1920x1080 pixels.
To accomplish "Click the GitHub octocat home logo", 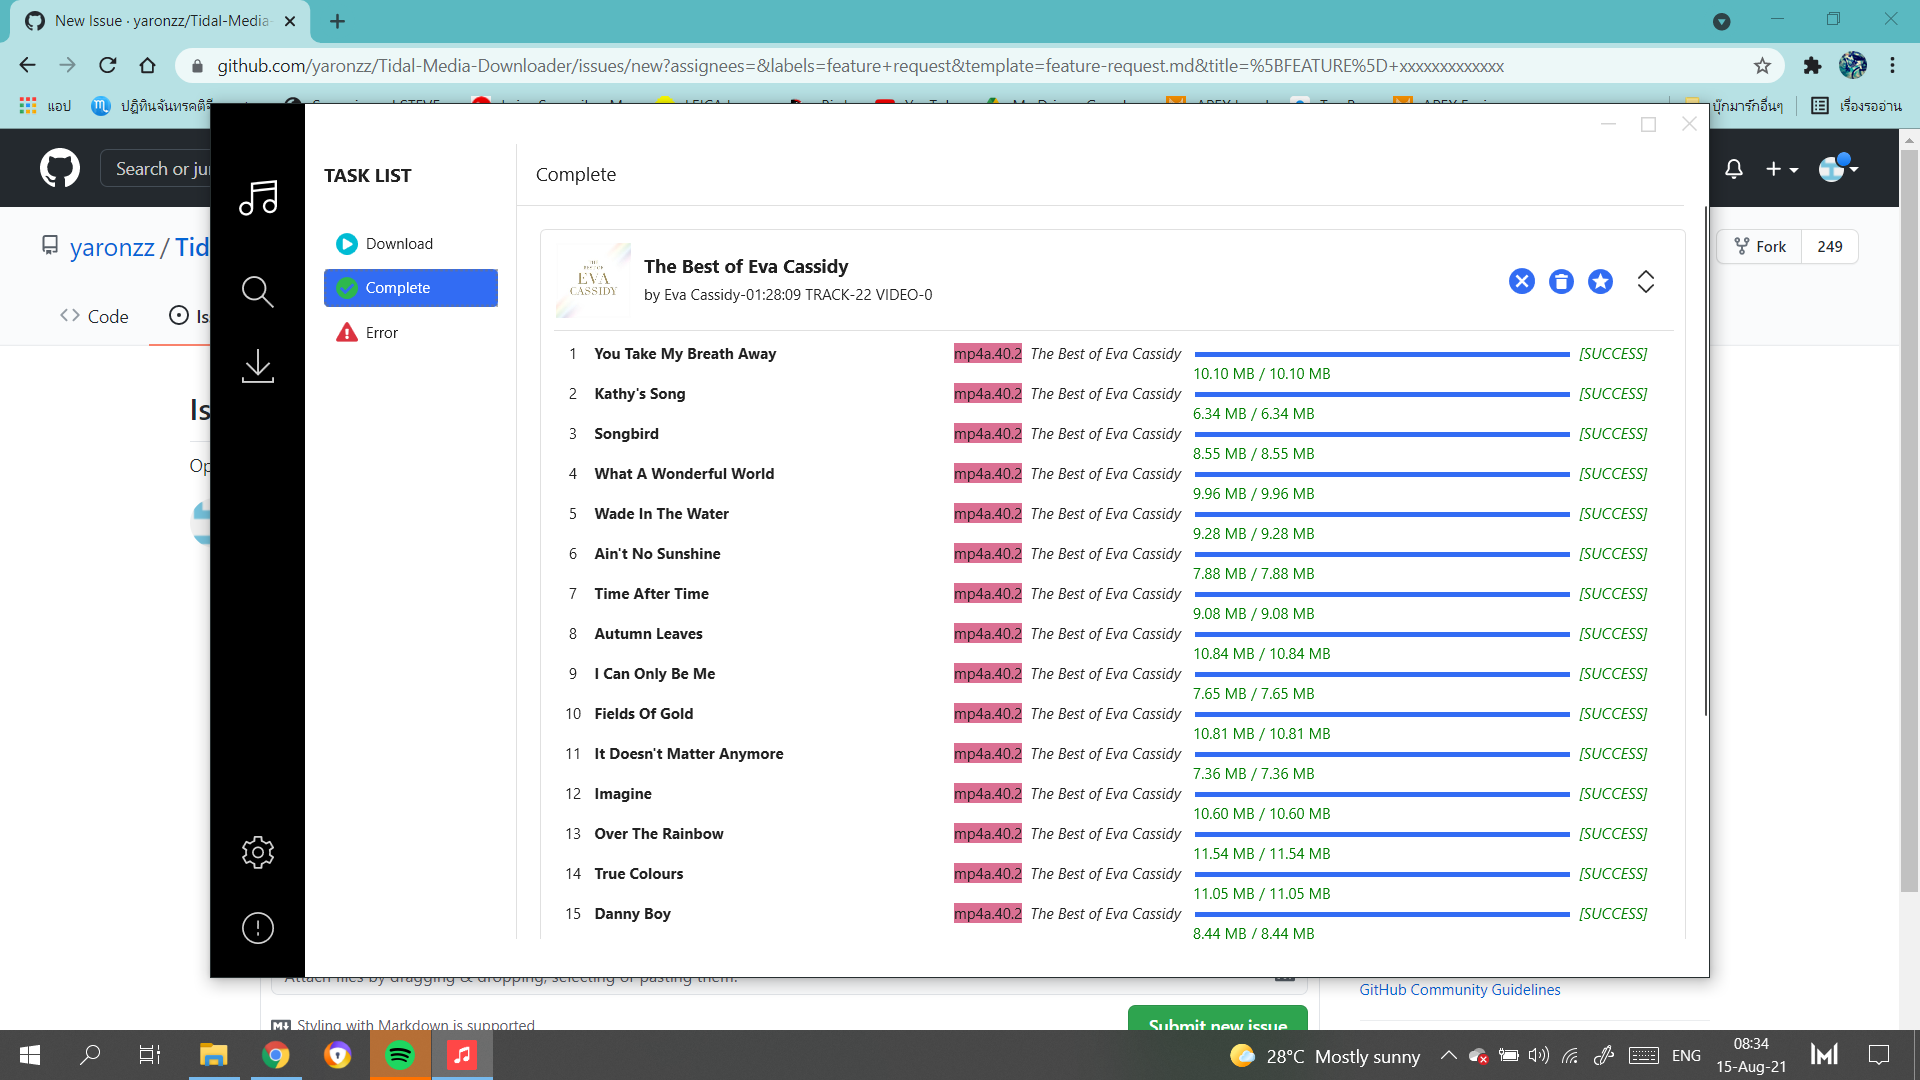I will pyautogui.click(x=59, y=167).
